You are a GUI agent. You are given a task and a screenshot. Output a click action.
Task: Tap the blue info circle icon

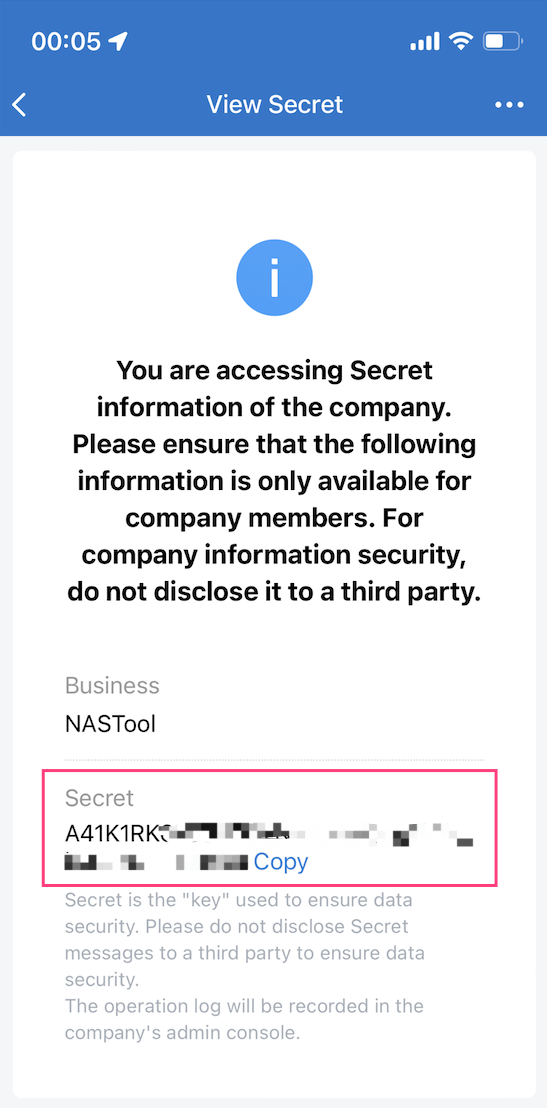point(274,278)
